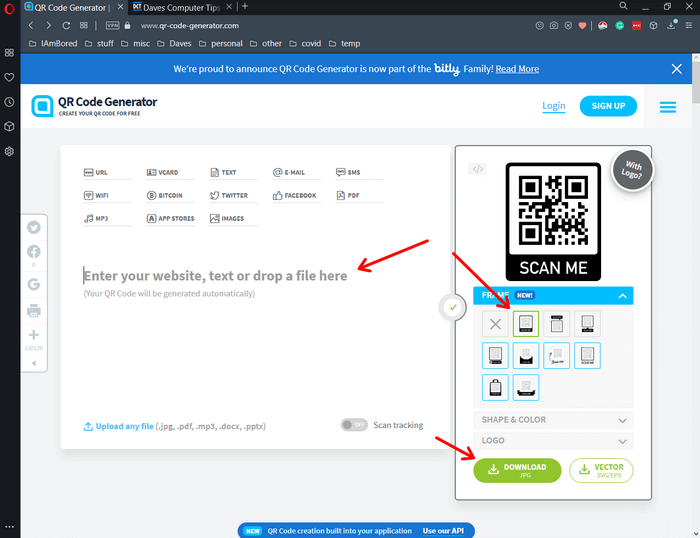Switch to Daves Computer Tips tab
The width and height of the screenshot is (700, 538).
pos(181,8)
